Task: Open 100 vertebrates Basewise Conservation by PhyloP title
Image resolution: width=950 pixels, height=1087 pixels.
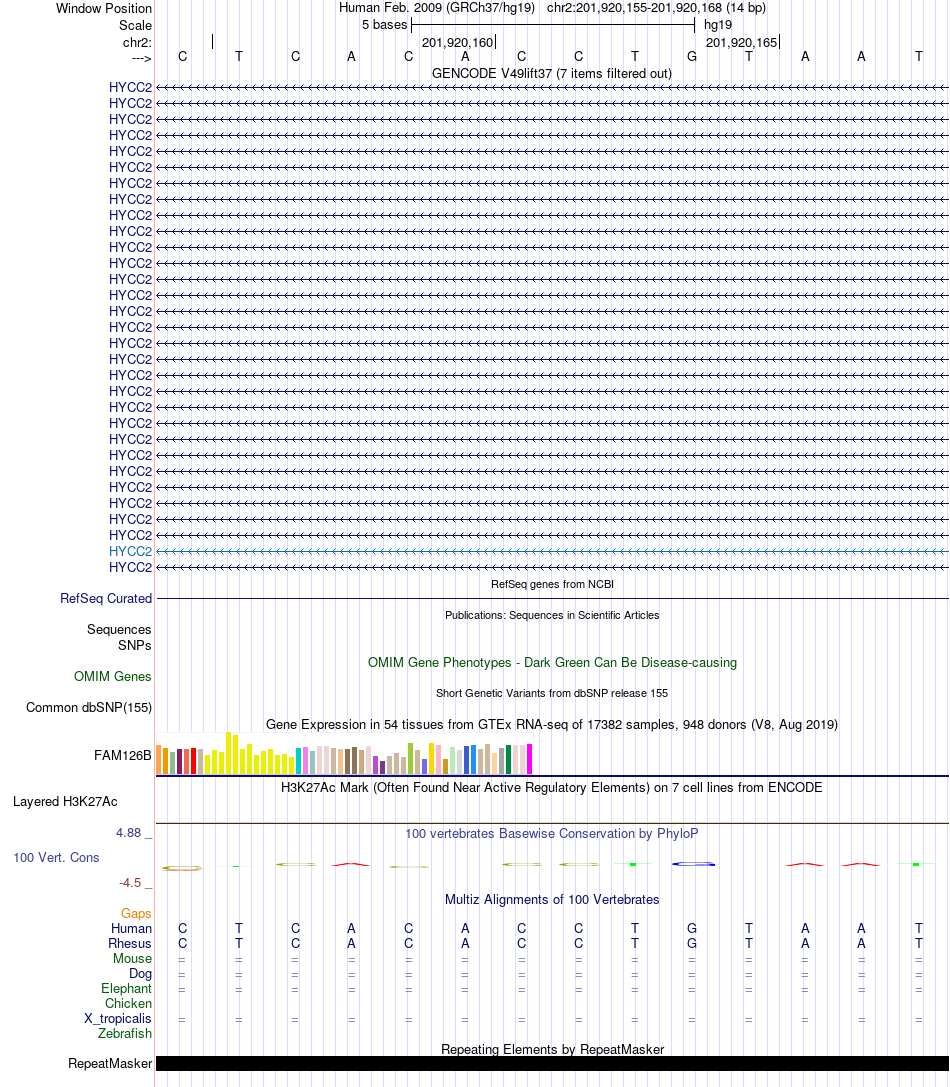Action: click(552, 833)
